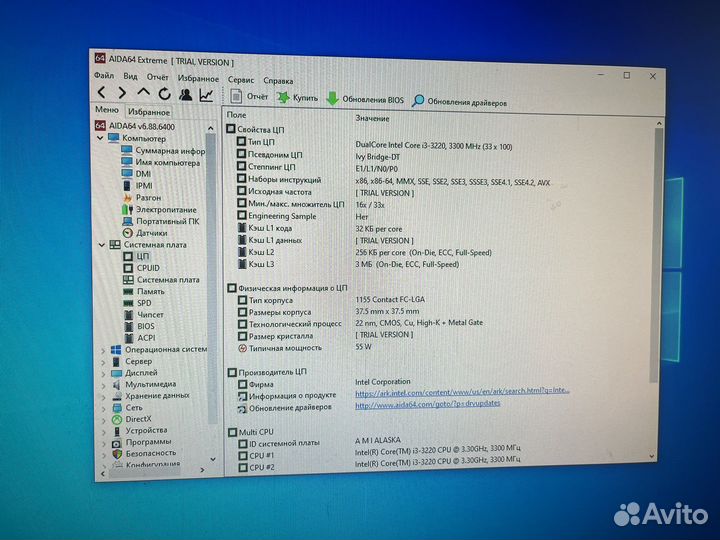Open Обновления BIOS updates
Screen dimensions: 720x540
click(x=365, y=99)
